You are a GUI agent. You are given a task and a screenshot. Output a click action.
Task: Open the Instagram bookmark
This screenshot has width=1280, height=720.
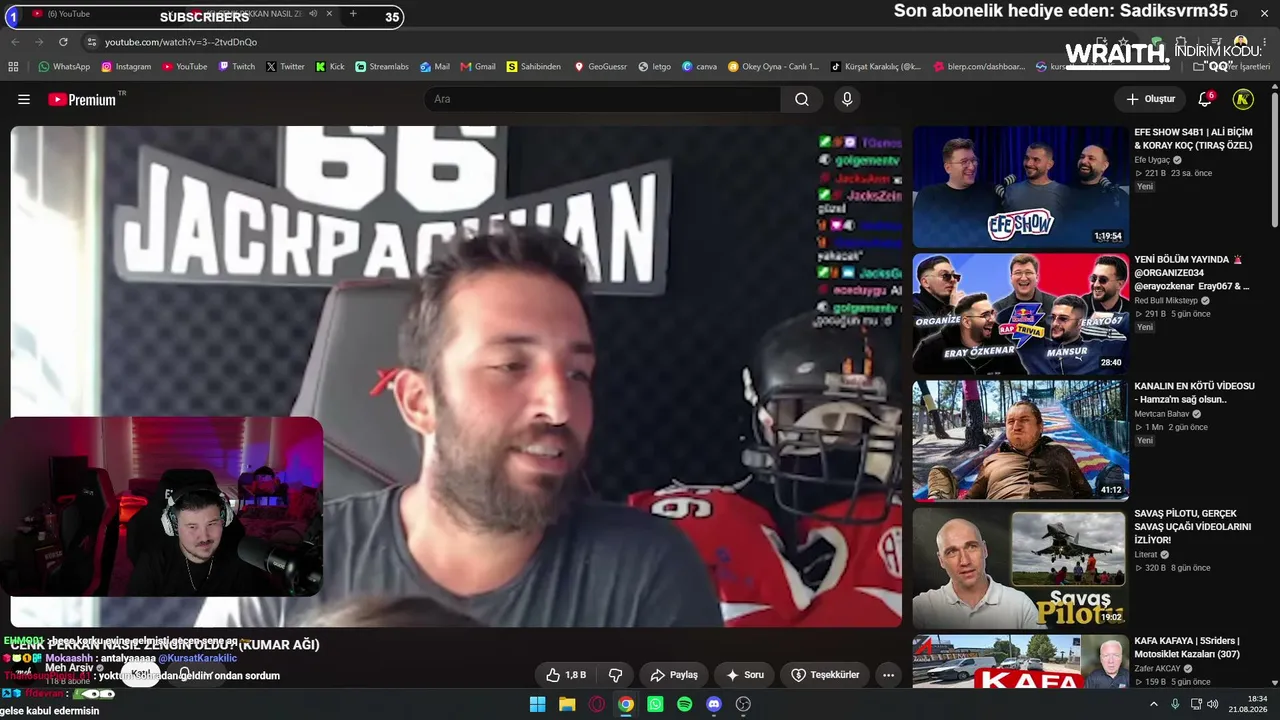click(126, 67)
